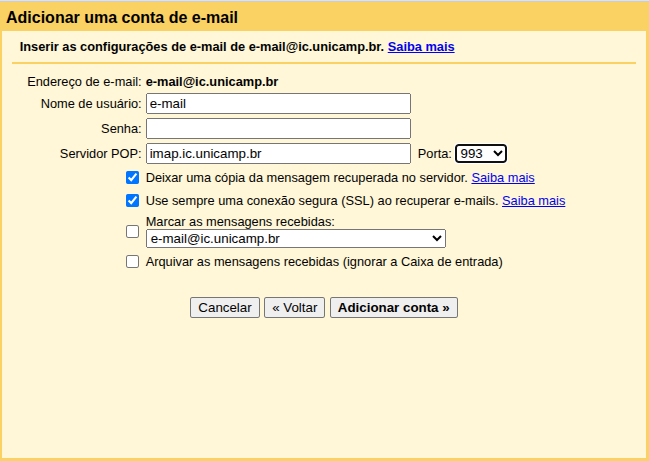The width and height of the screenshot is (649, 461).
Task: Expand the e-mail@ic.unicamp.br label dropdown
Action: 295,238
